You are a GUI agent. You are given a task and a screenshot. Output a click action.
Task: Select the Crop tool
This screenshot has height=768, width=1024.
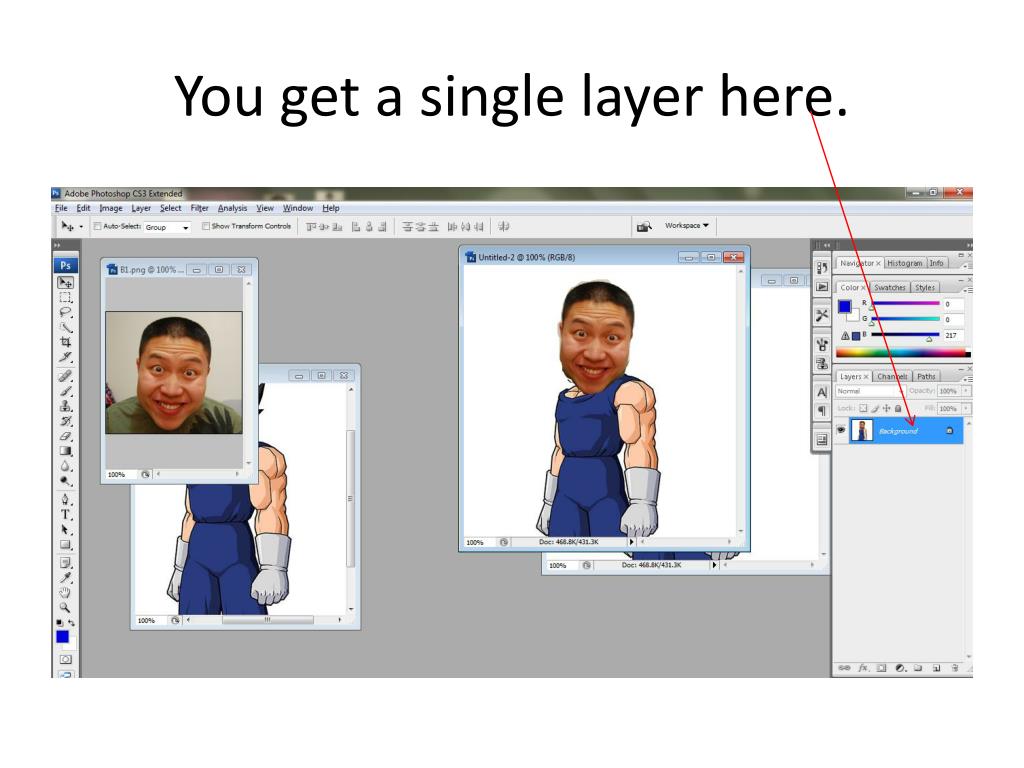coord(65,342)
